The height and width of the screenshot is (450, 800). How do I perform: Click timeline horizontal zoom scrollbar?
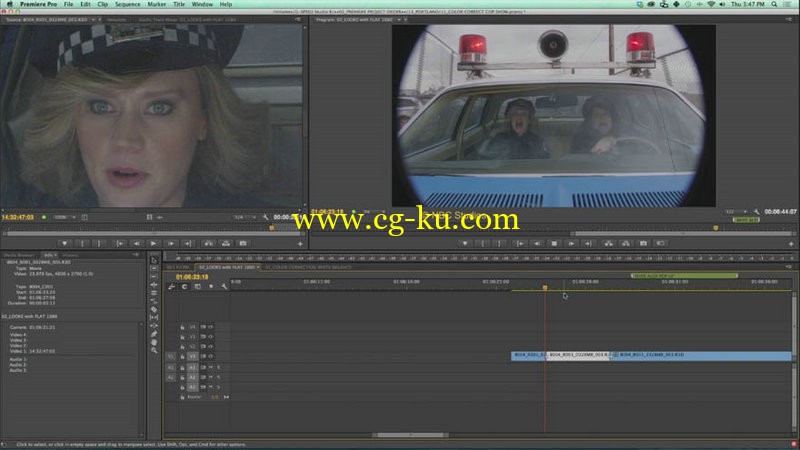410,435
